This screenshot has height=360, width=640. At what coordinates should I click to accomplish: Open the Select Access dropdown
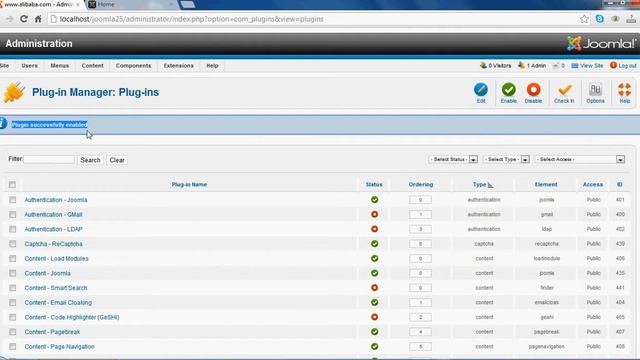tap(580, 159)
